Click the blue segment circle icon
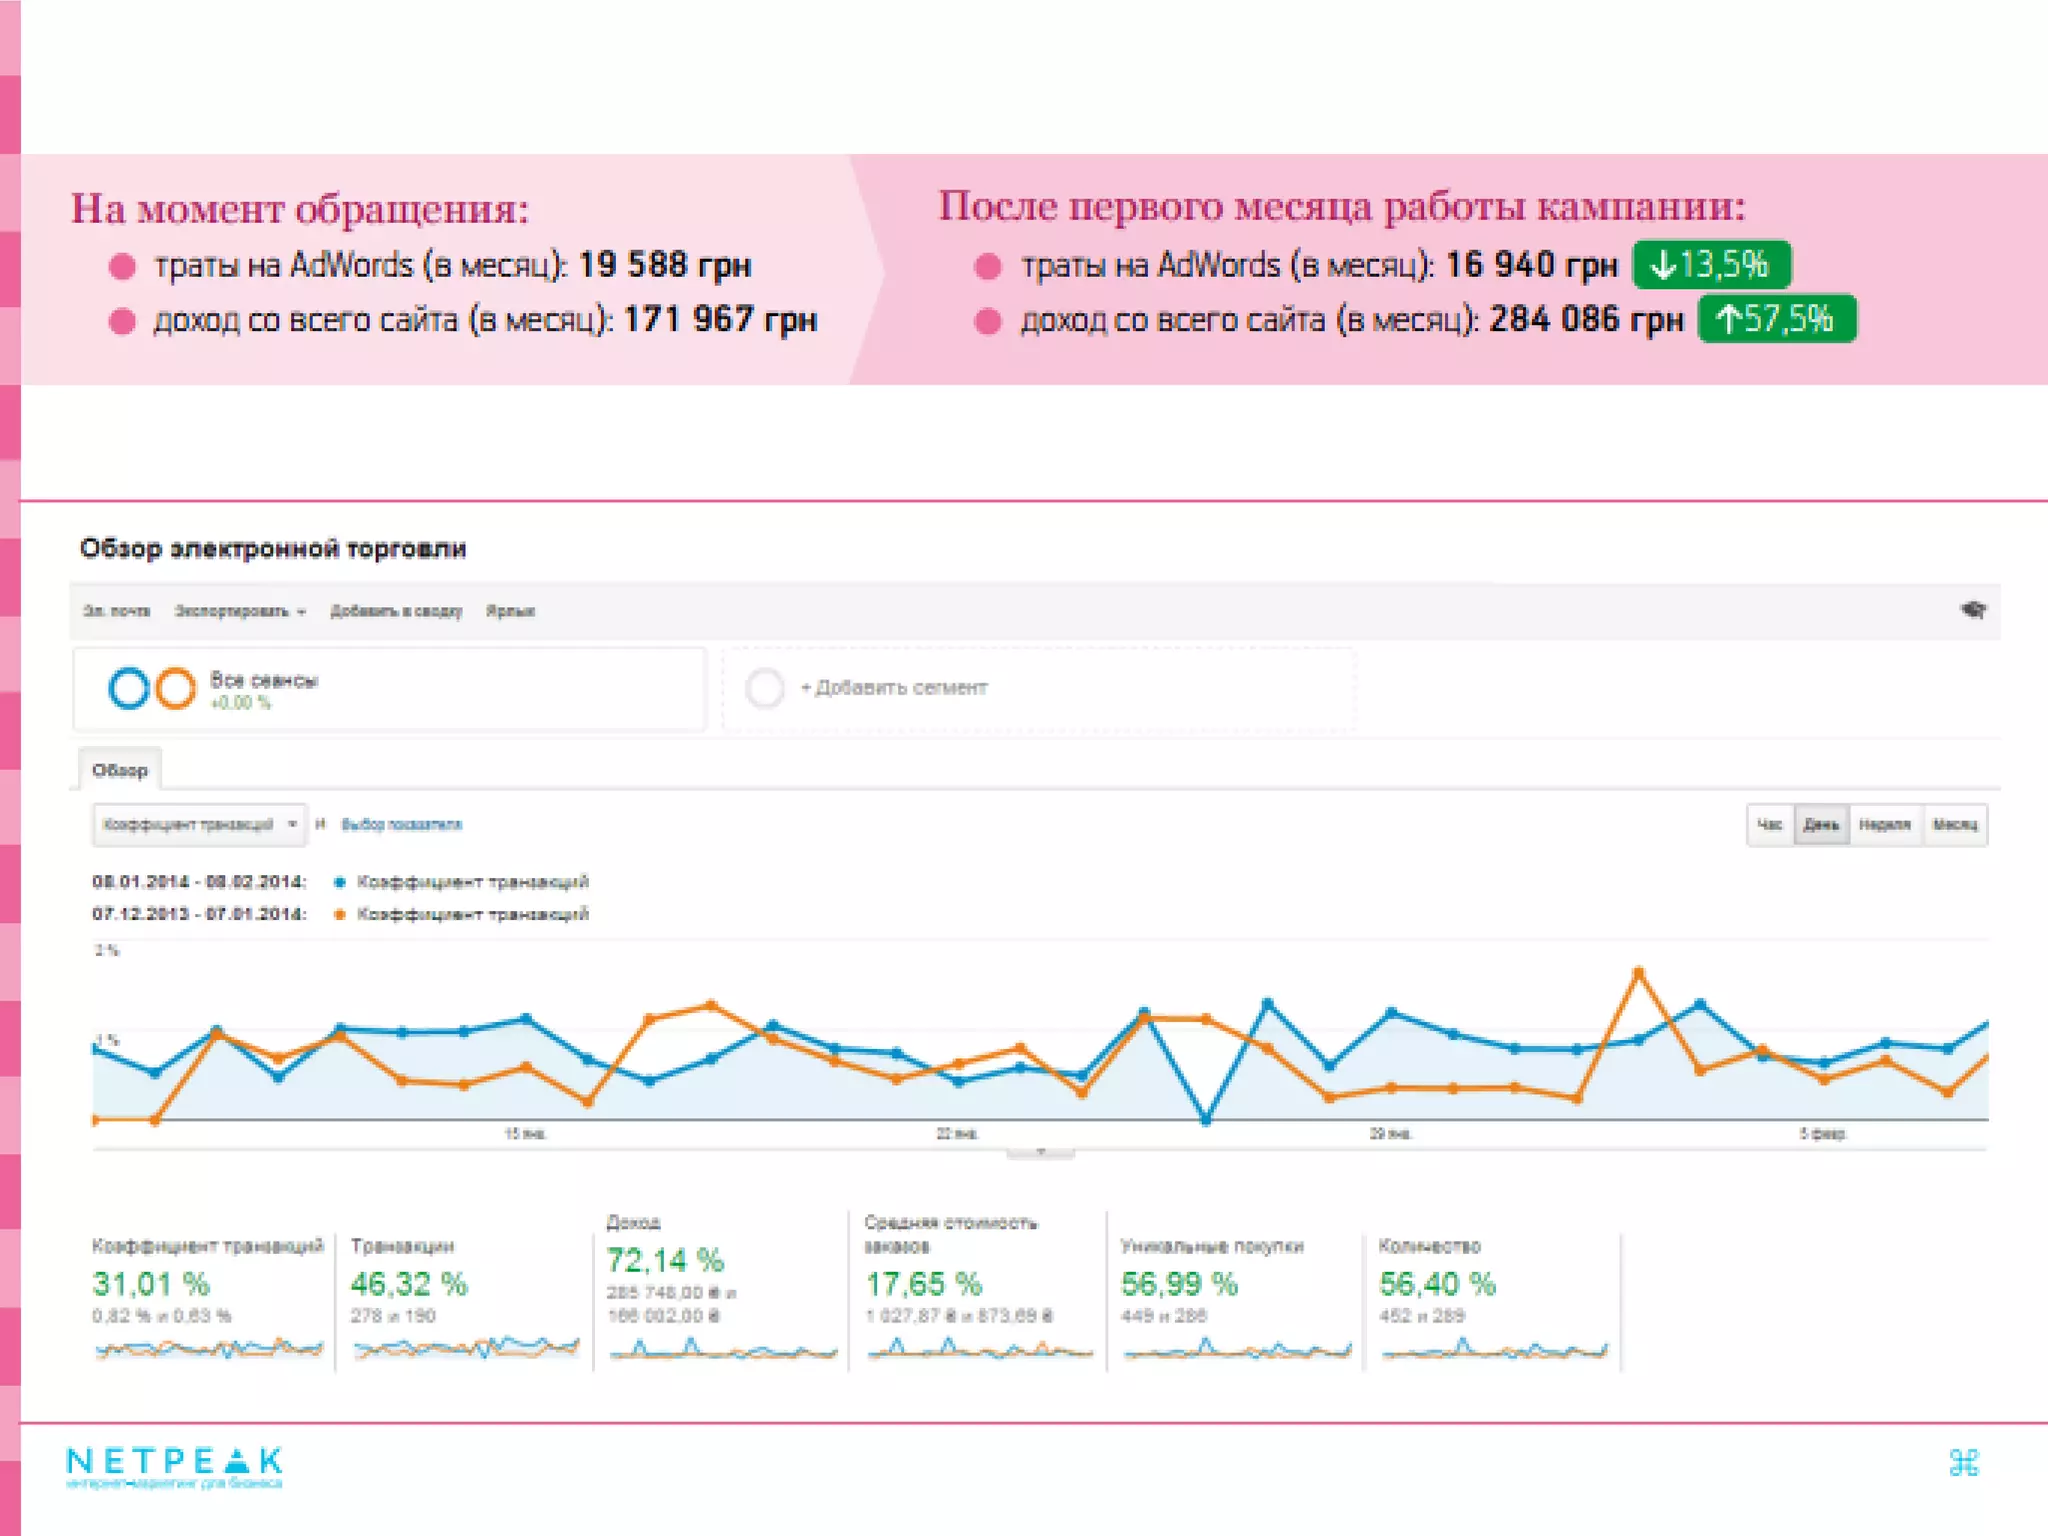Viewport: 2048px width, 1536px height. [x=129, y=689]
